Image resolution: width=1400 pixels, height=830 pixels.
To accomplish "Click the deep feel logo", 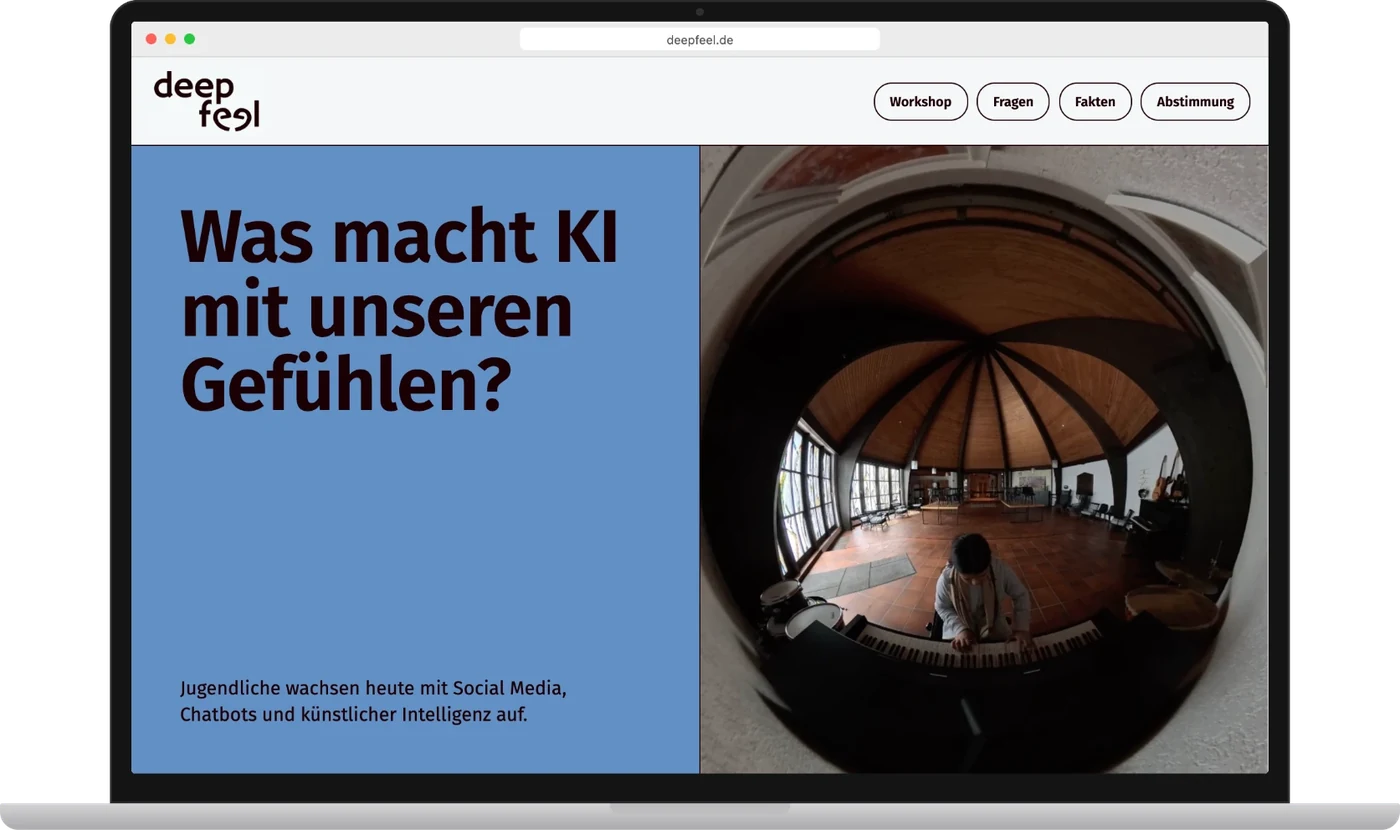I will pos(206,101).
